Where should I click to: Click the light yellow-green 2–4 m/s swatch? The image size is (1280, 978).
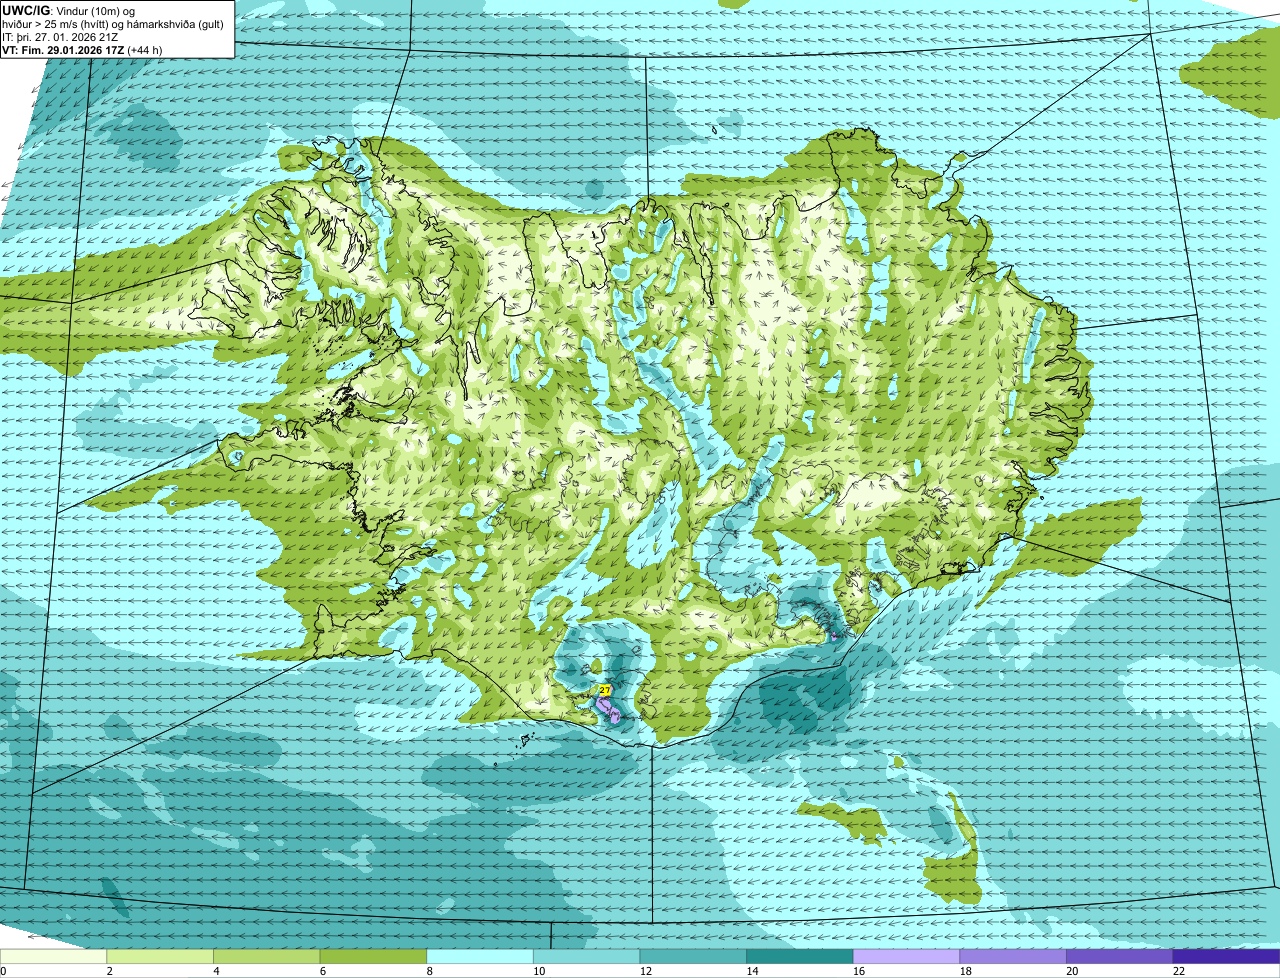pyautogui.click(x=160, y=956)
